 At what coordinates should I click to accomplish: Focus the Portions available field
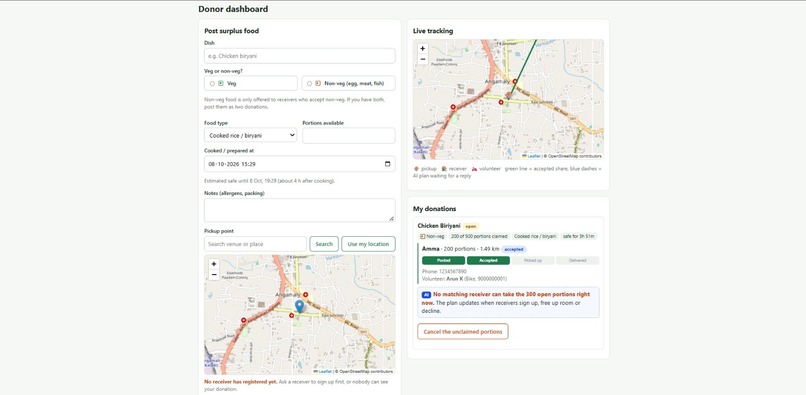(349, 135)
